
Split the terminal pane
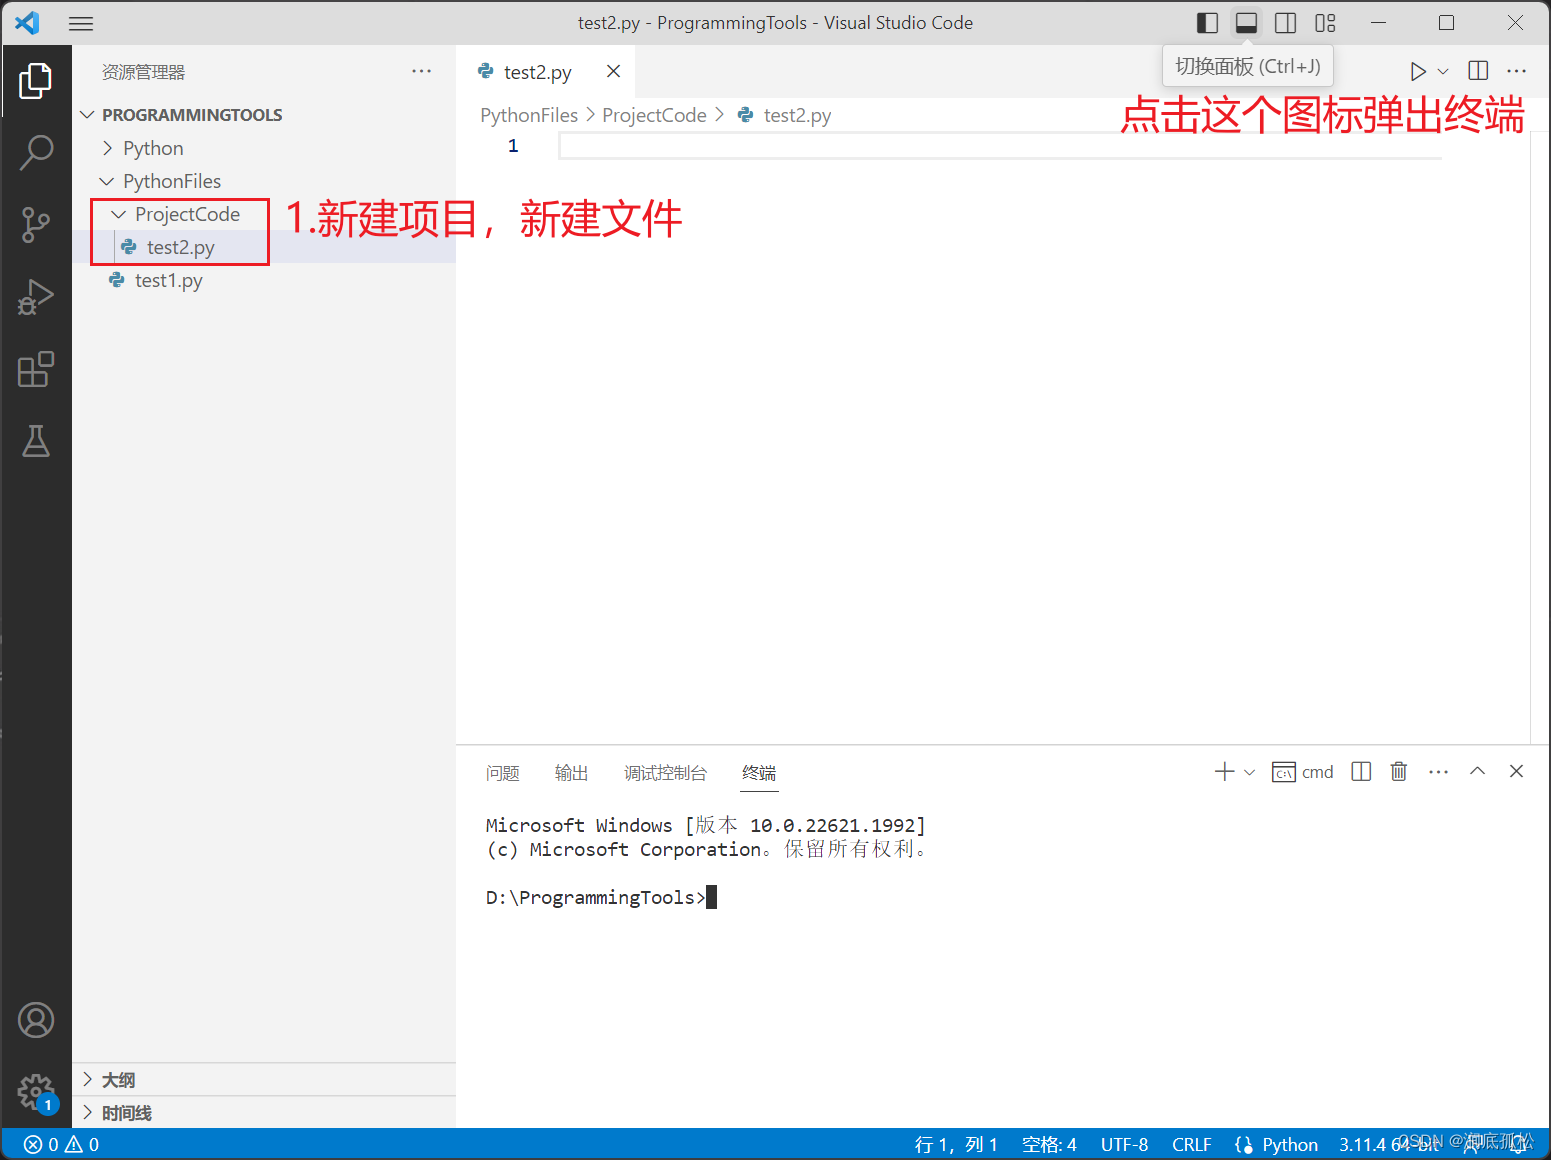(x=1361, y=771)
